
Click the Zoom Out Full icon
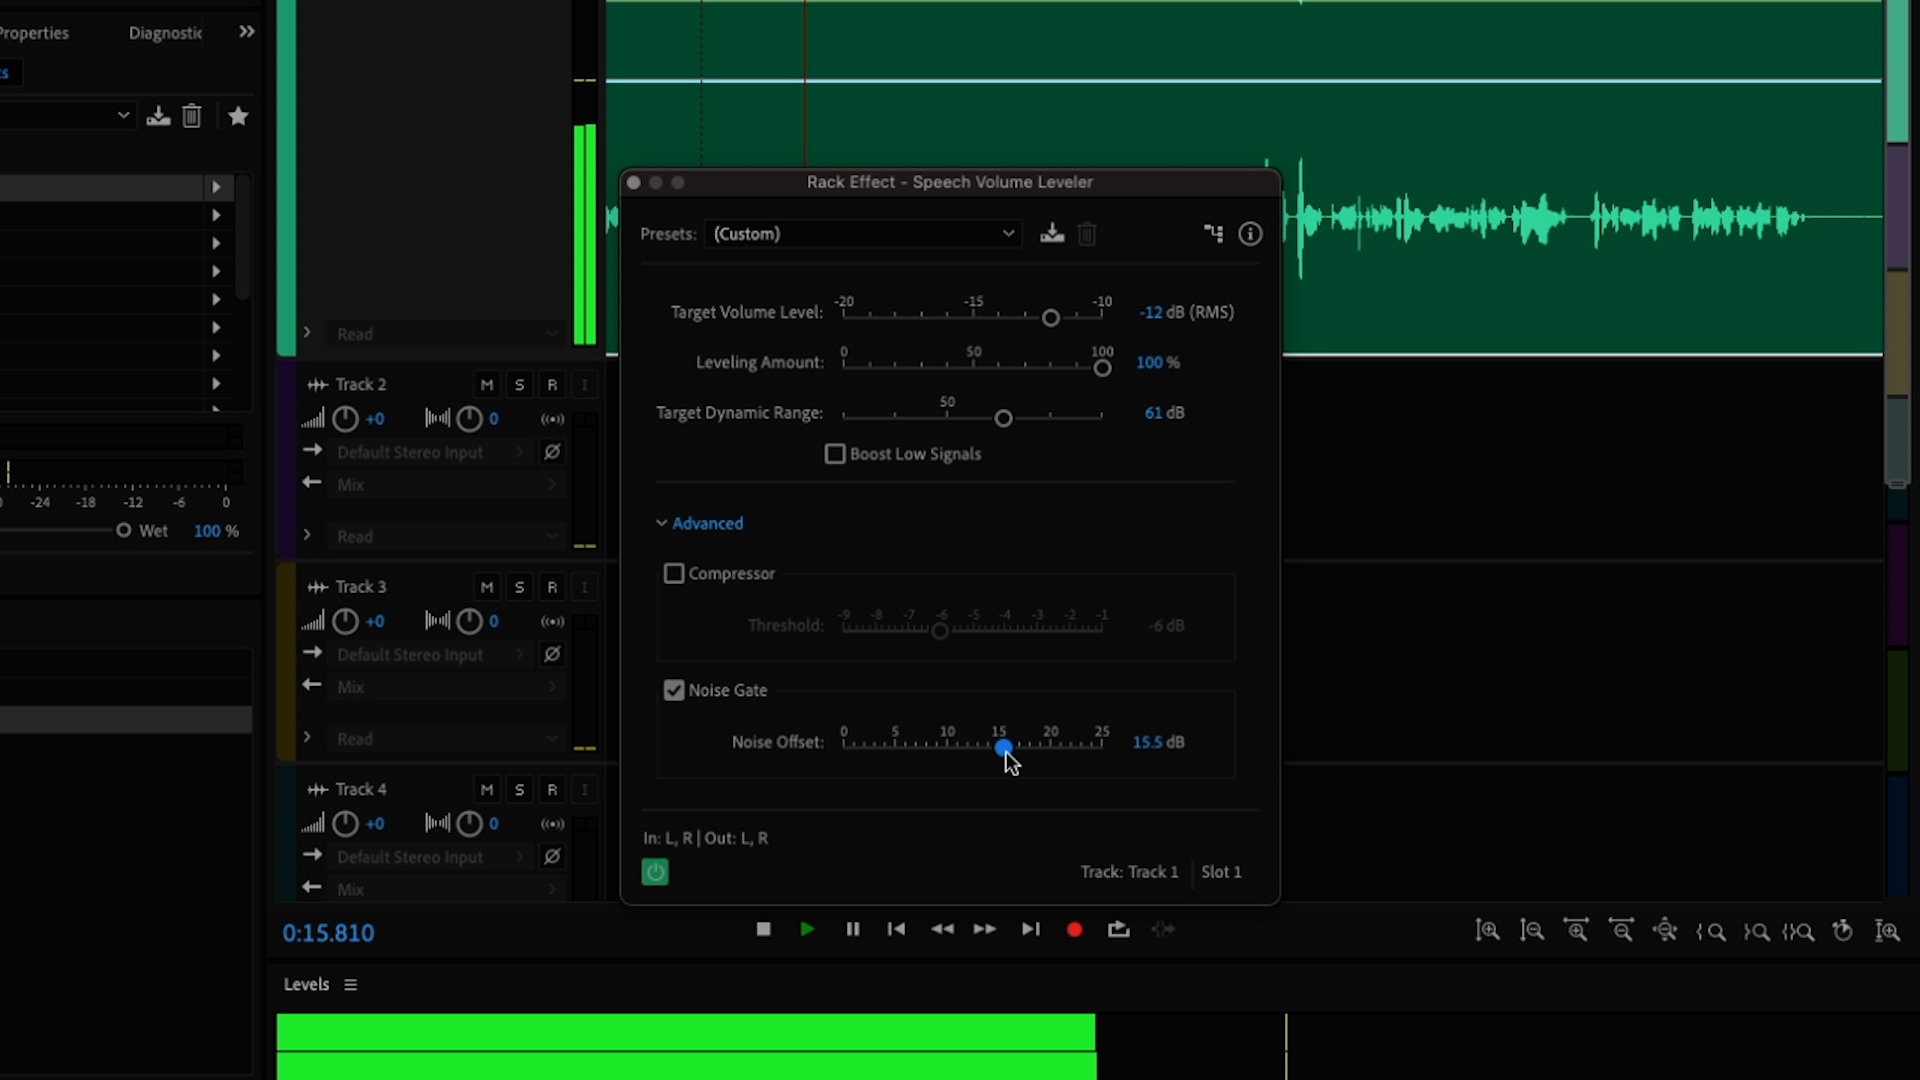tap(1666, 930)
